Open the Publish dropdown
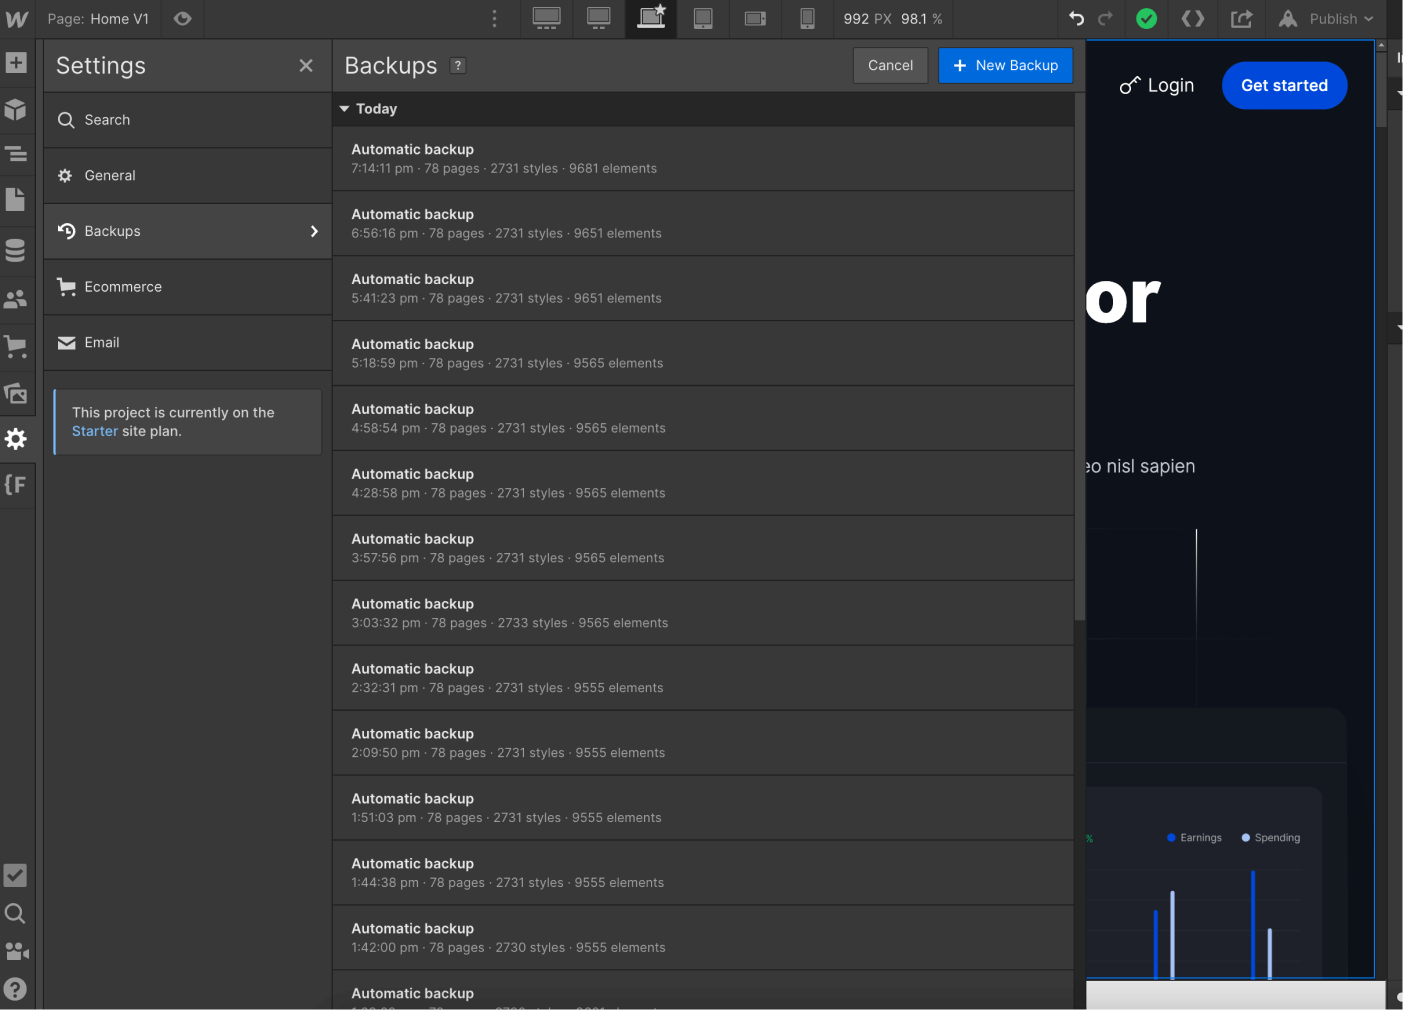The height and width of the screenshot is (1010, 1403). click(1326, 19)
